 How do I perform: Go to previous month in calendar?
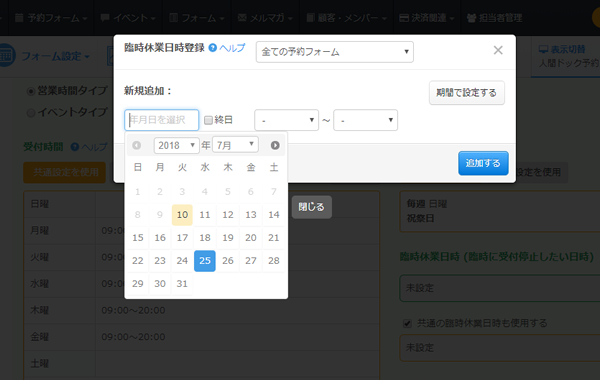click(137, 145)
